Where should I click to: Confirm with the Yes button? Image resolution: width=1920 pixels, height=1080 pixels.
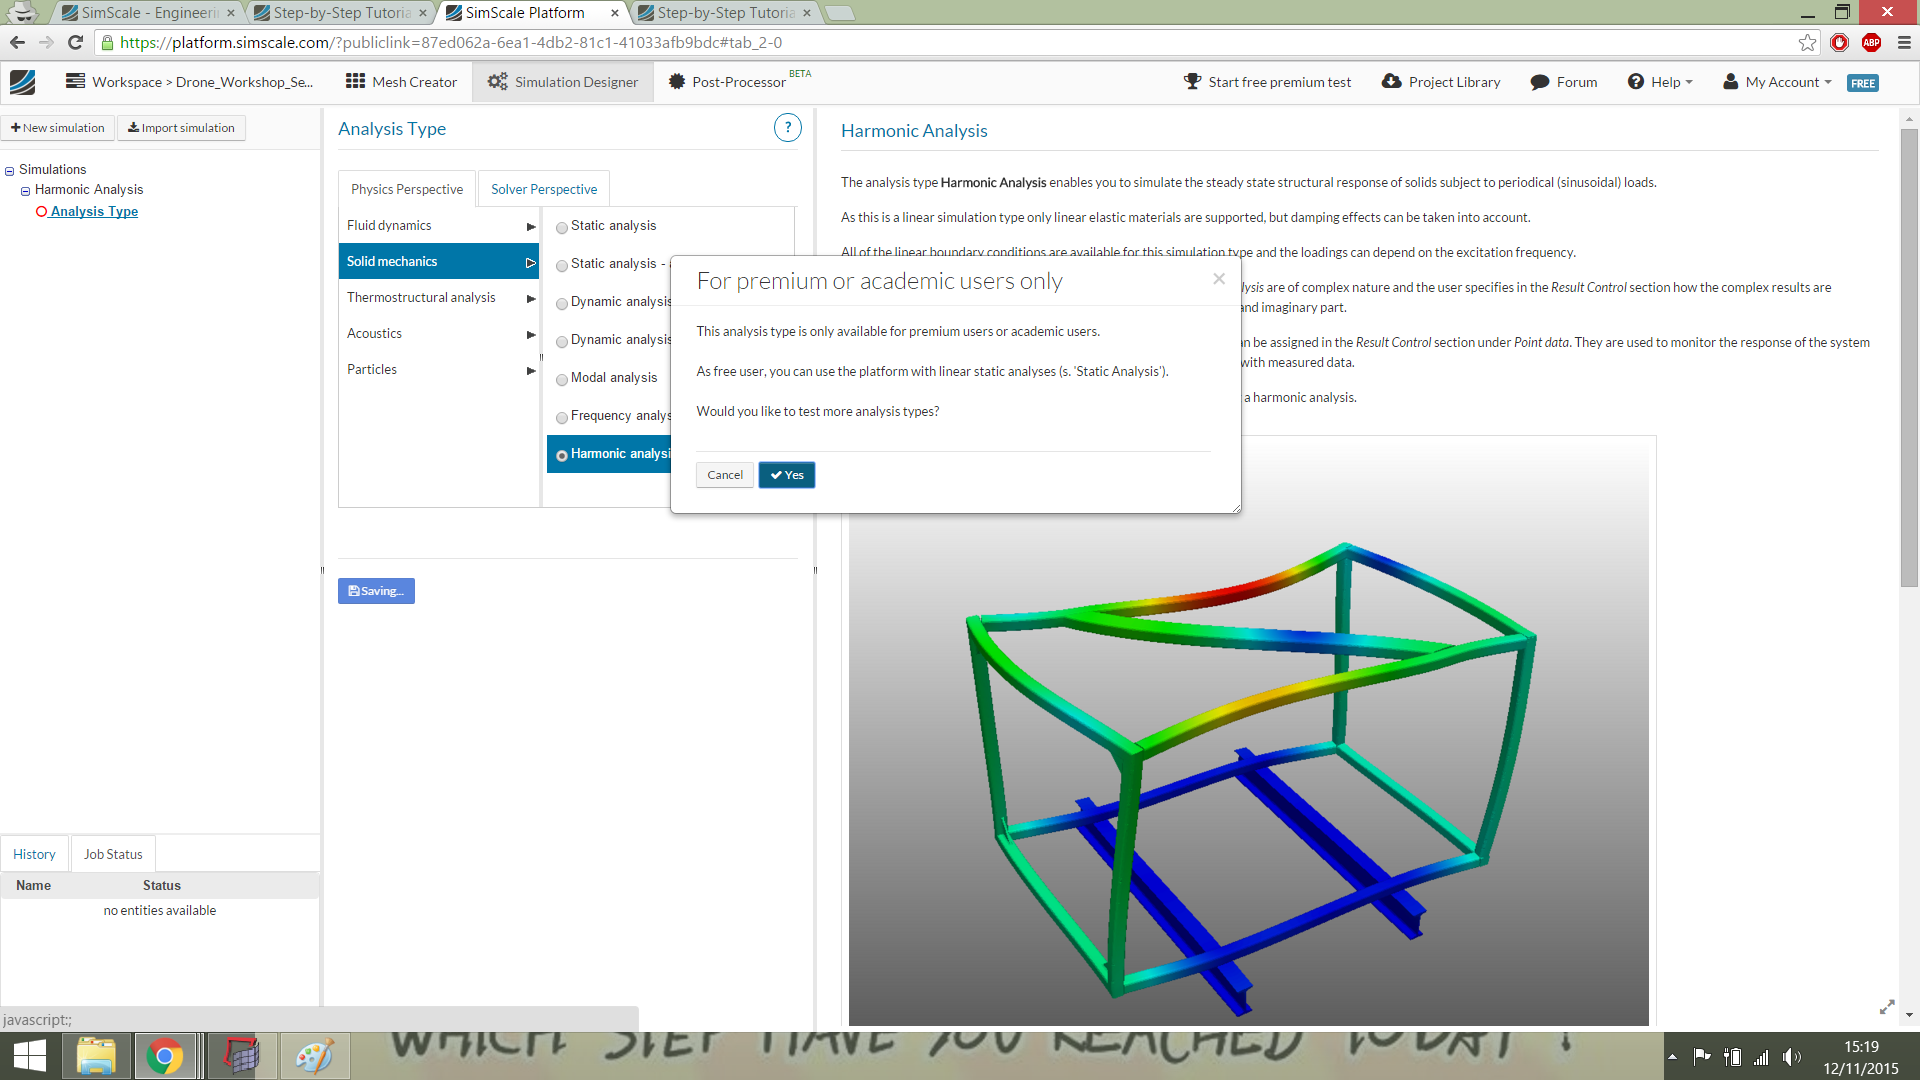pos(786,475)
